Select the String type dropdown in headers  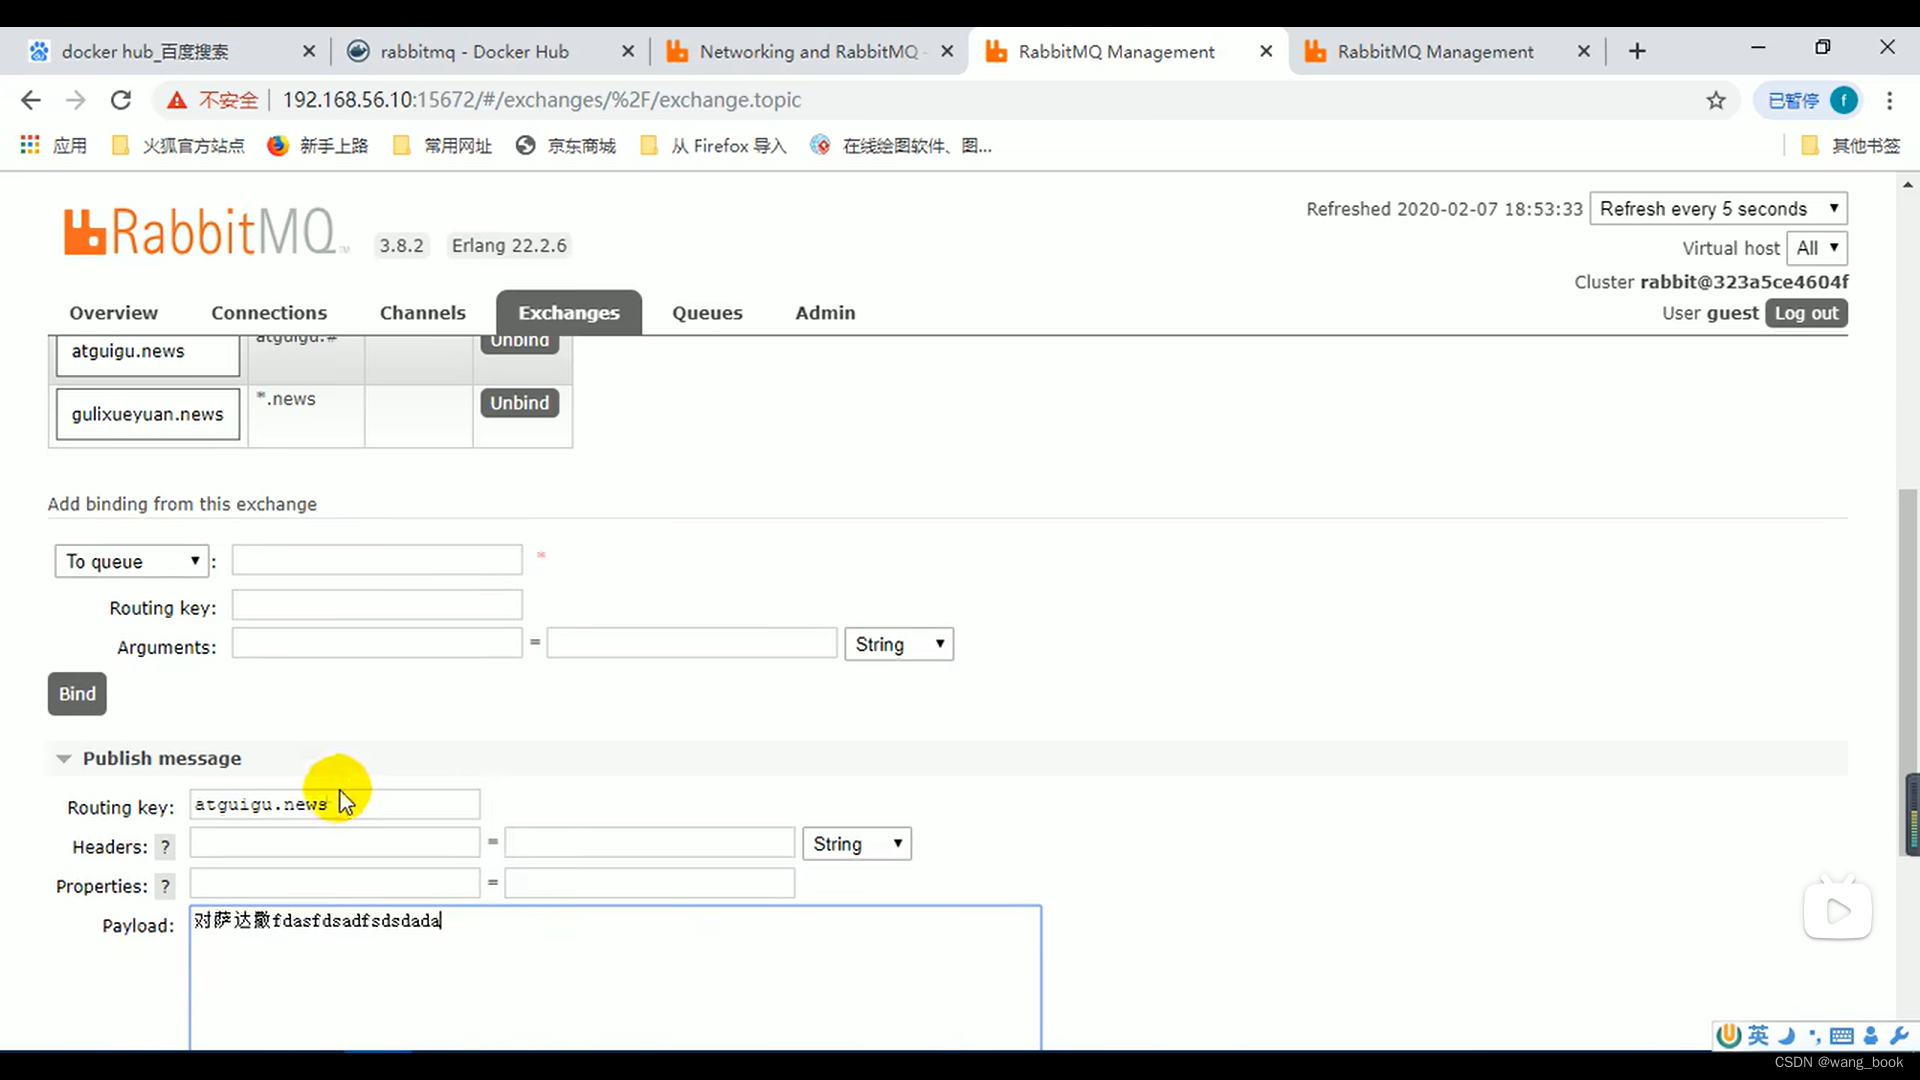pyautogui.click(x=856, y=843)
